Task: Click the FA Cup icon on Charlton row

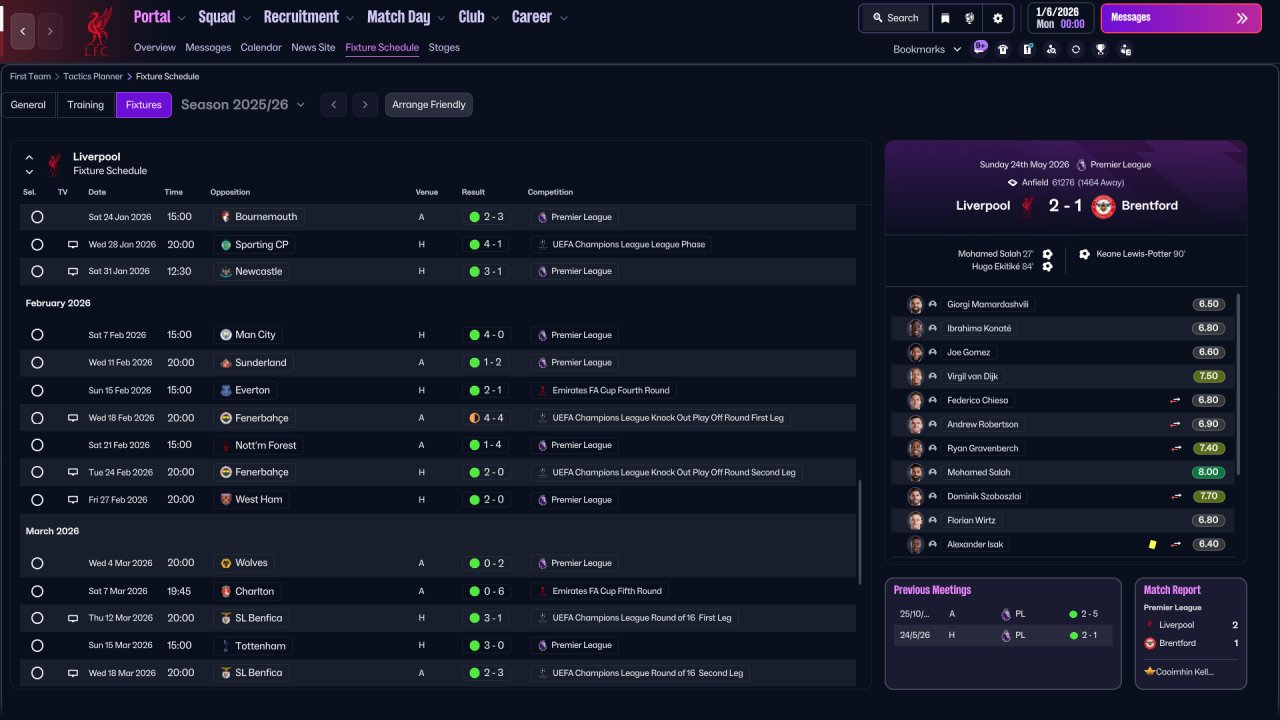Action: [x=542, y=591]
